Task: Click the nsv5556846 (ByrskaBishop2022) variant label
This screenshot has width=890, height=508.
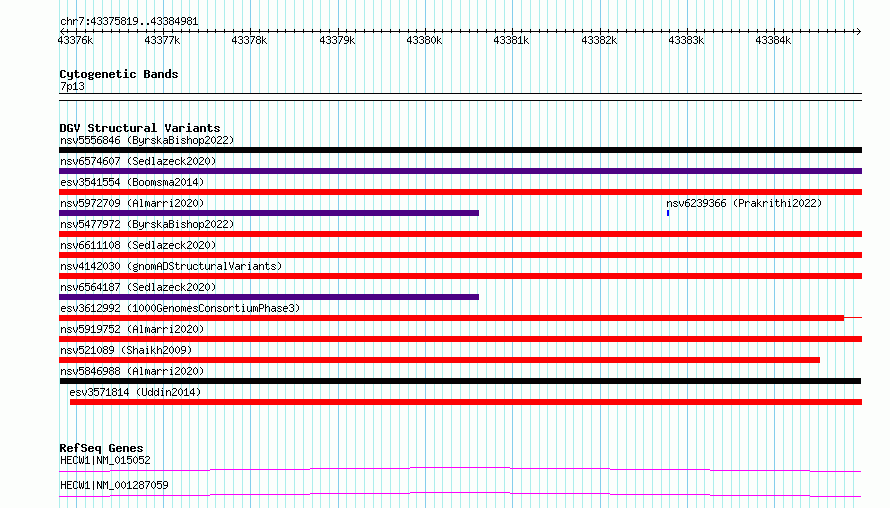Action: click(x=147, y=140)
